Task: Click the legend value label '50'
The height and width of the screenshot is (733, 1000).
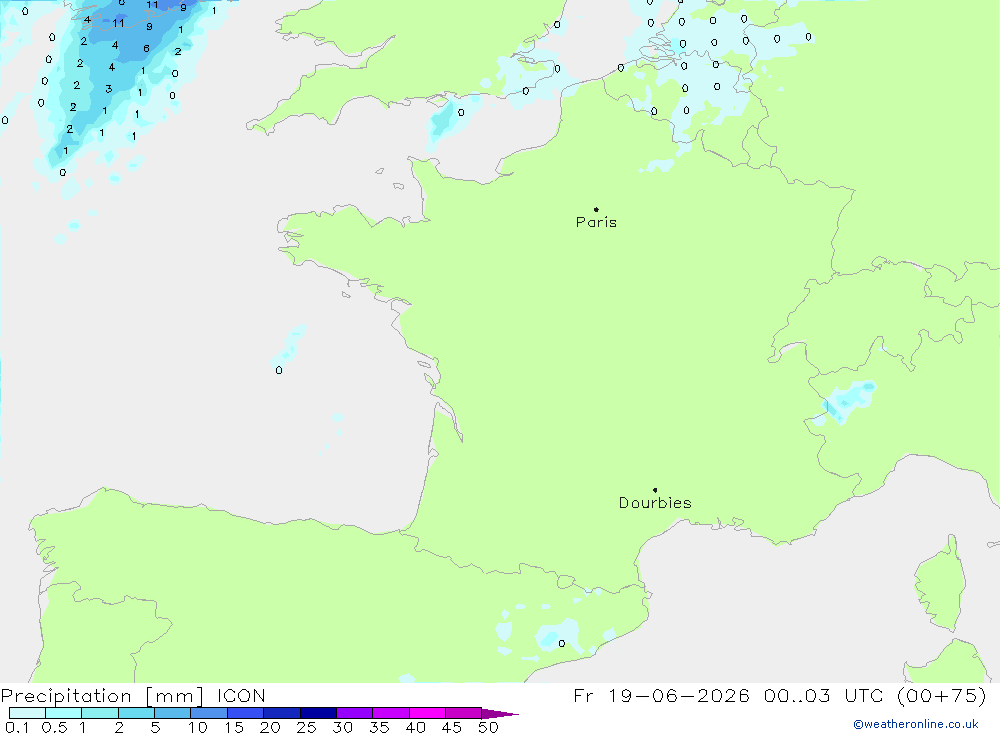Action: click(x=488, y=727)
